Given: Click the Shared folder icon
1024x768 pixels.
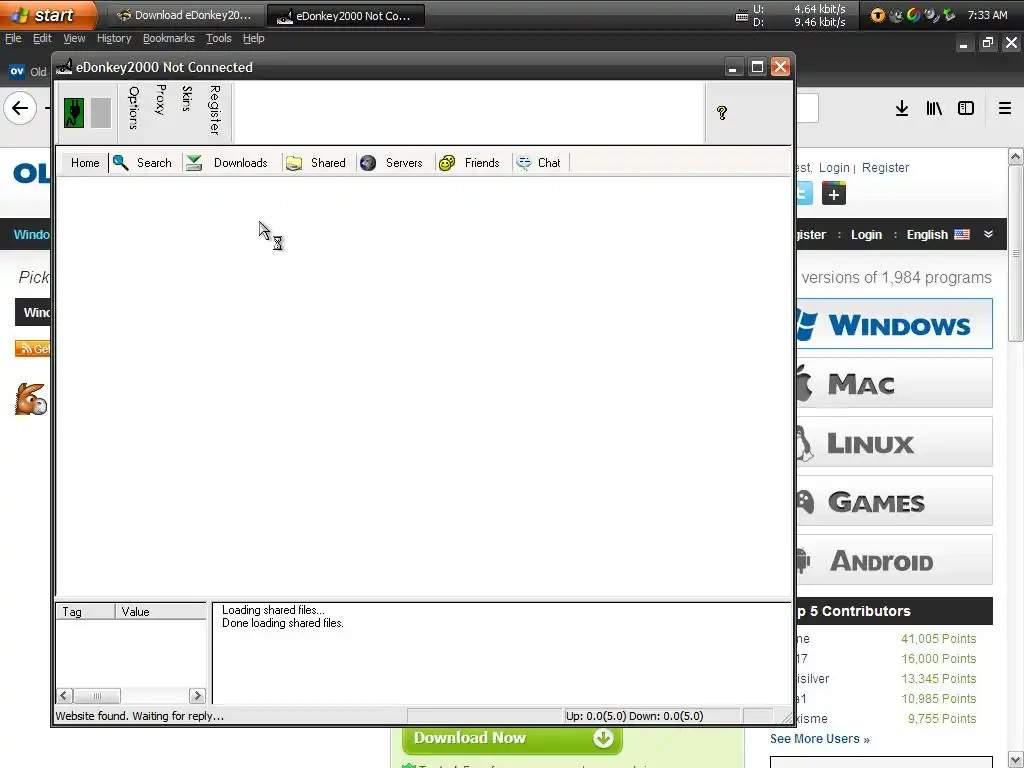Looking at the screenshot, I should [294, 163].
